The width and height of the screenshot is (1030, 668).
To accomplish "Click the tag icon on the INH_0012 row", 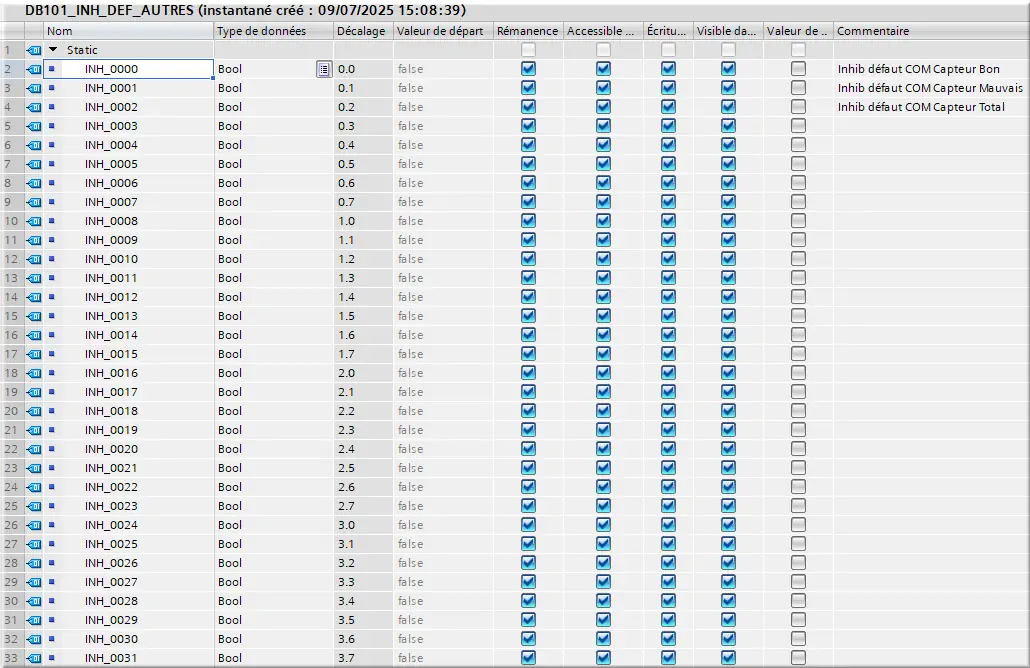I will [x=34, y=297].
